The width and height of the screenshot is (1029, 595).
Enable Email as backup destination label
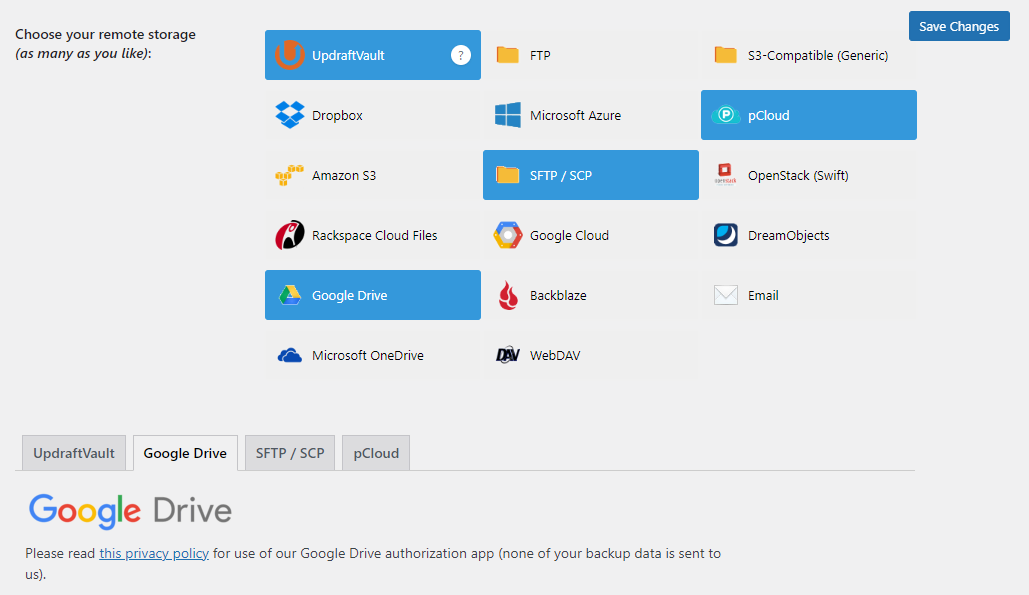click(763, 296)
